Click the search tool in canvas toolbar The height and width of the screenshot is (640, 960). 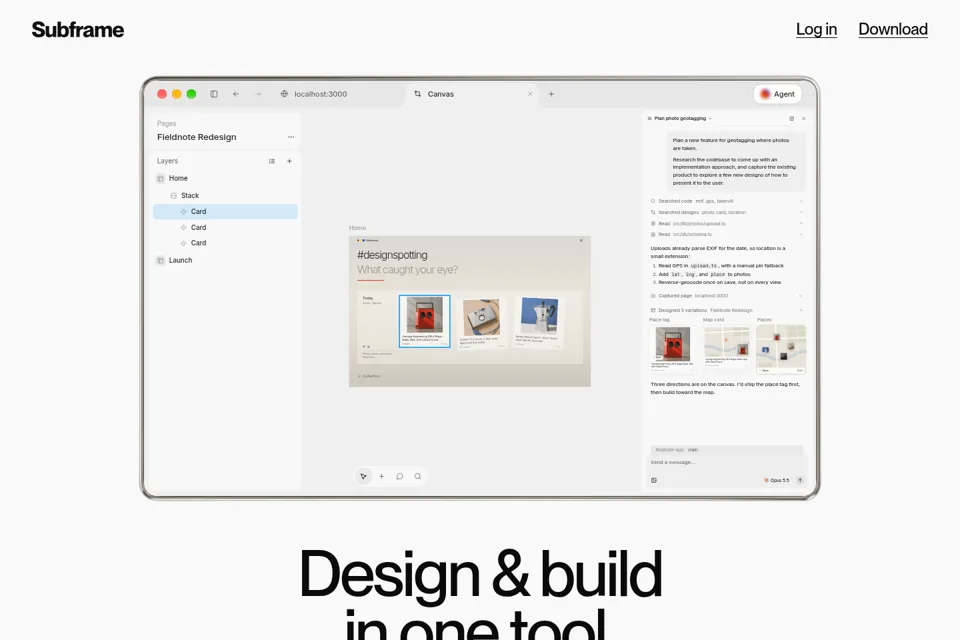click(418, 476)
